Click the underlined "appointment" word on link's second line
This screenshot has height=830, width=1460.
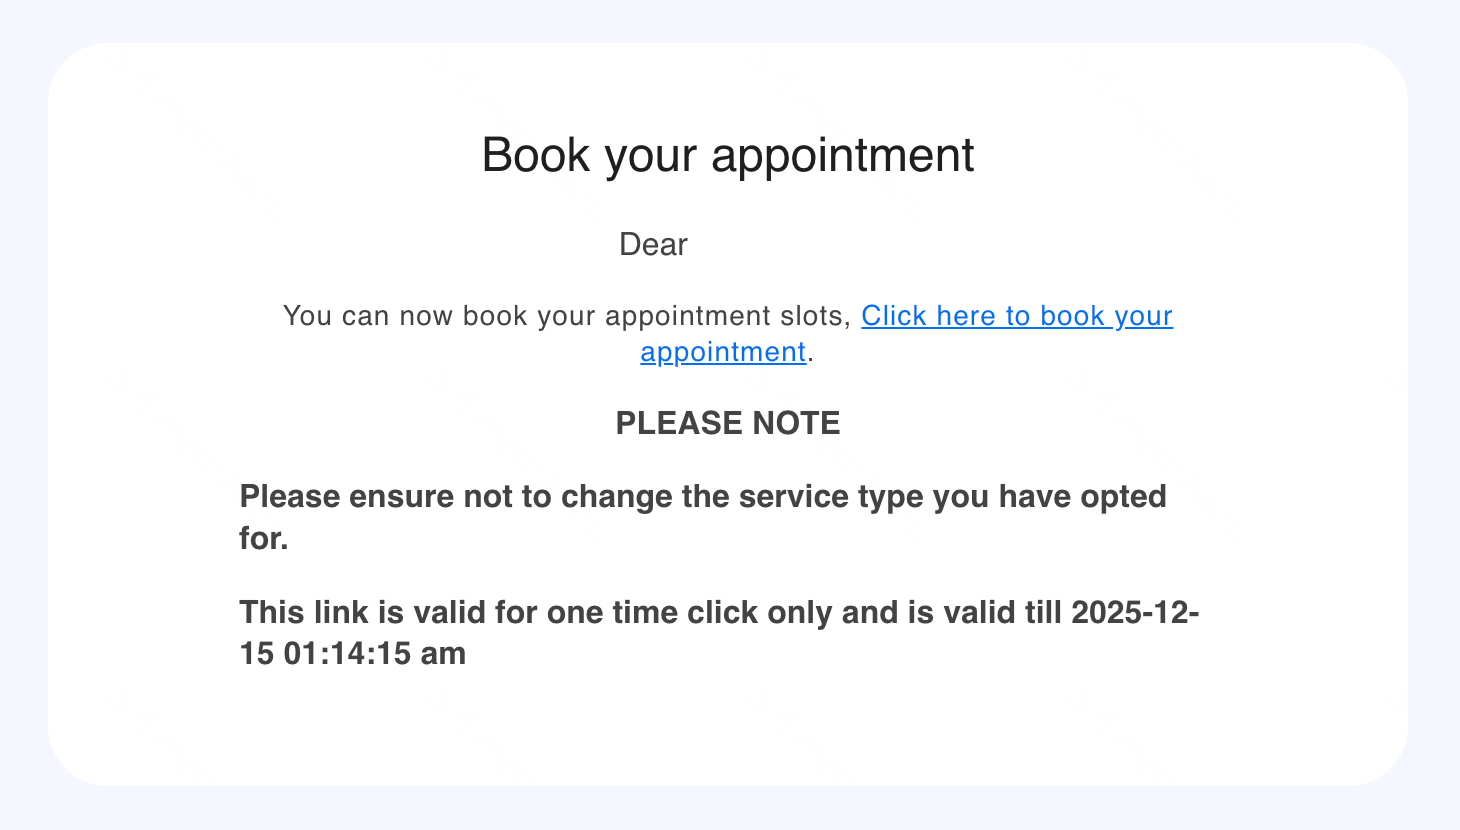(723, 352)
